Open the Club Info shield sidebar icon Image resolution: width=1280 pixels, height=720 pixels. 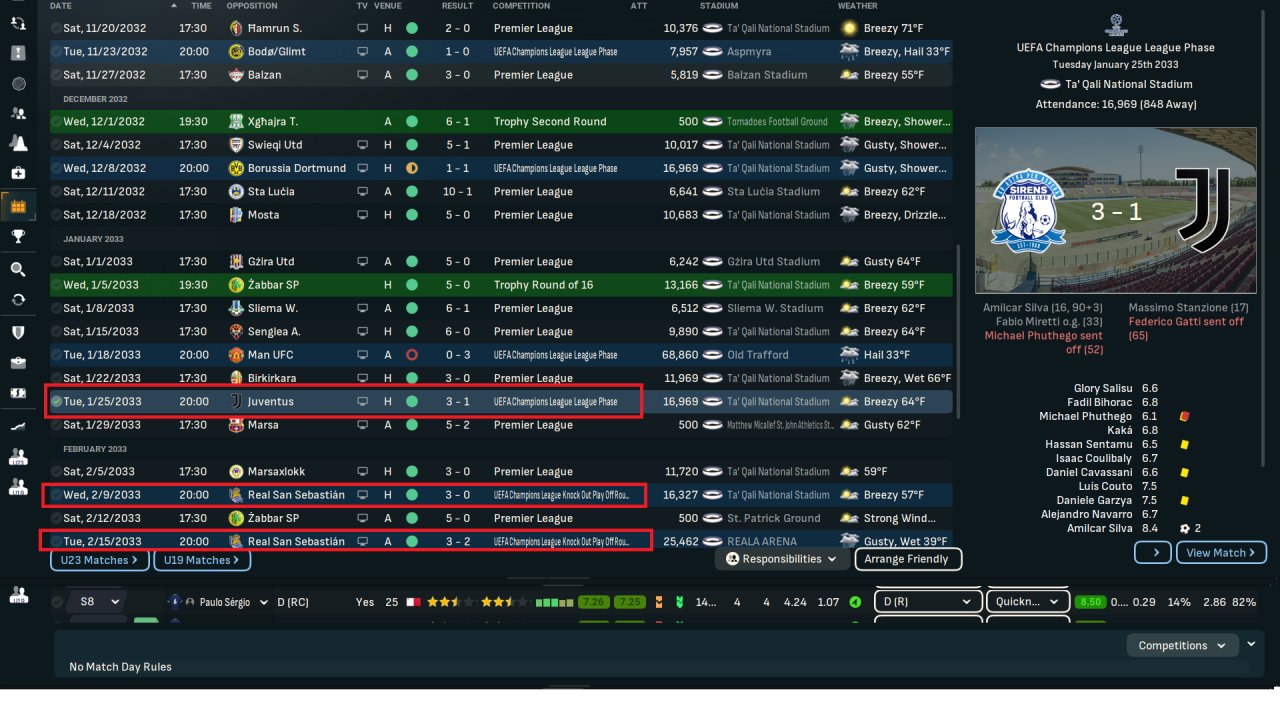[18, 331]
